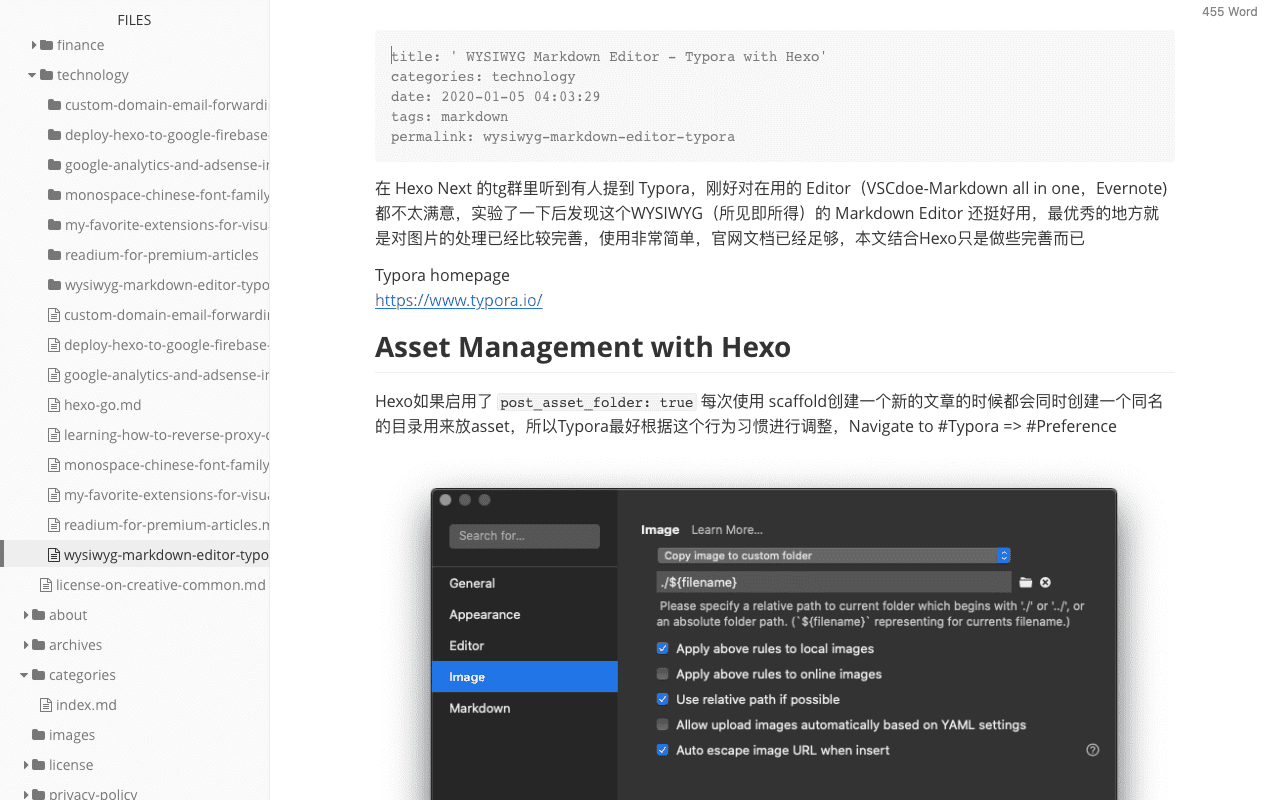Enable 'Apply above rules to online images'
The image size is (1280, 800).
click(662, 674)
